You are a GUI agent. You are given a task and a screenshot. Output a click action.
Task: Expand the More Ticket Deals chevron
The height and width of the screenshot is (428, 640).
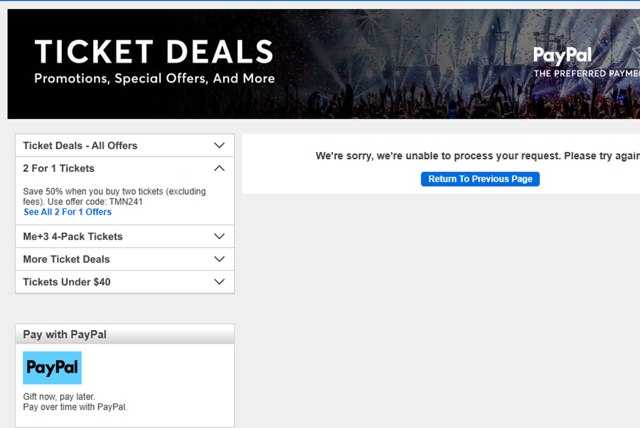coord(220,259)
